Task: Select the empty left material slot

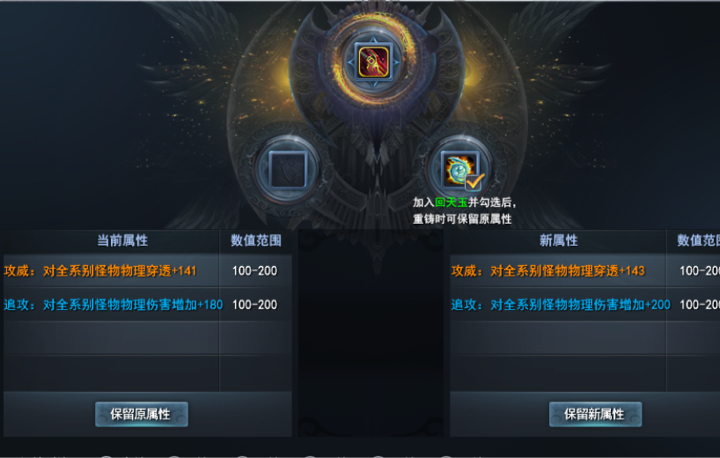Action: point(288,170)
